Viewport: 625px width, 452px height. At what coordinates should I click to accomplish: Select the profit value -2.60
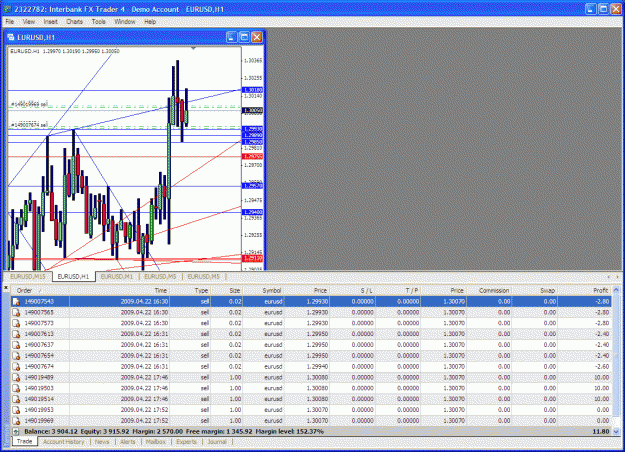pyautogui.click(x=601, y=366)
